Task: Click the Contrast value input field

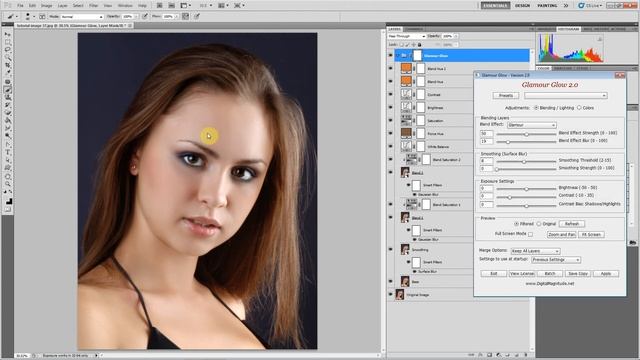Action: pyautogui.click(x=487, y=196)
